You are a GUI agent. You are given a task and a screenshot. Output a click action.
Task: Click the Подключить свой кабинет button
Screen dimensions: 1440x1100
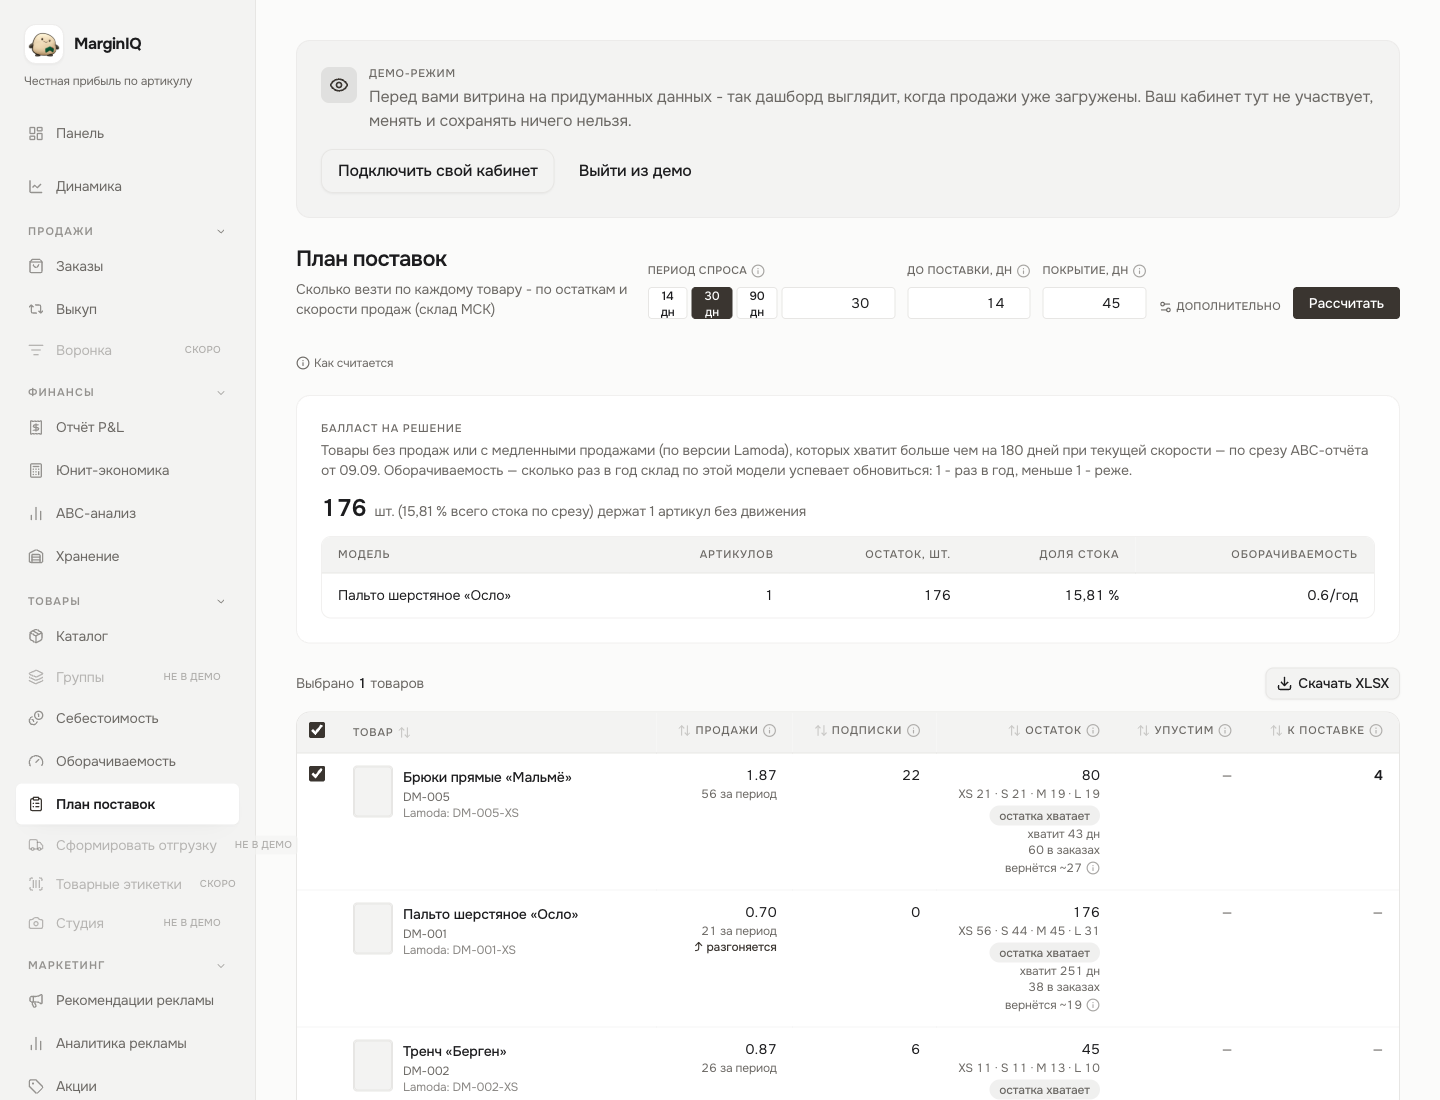(x=438, y=171)
